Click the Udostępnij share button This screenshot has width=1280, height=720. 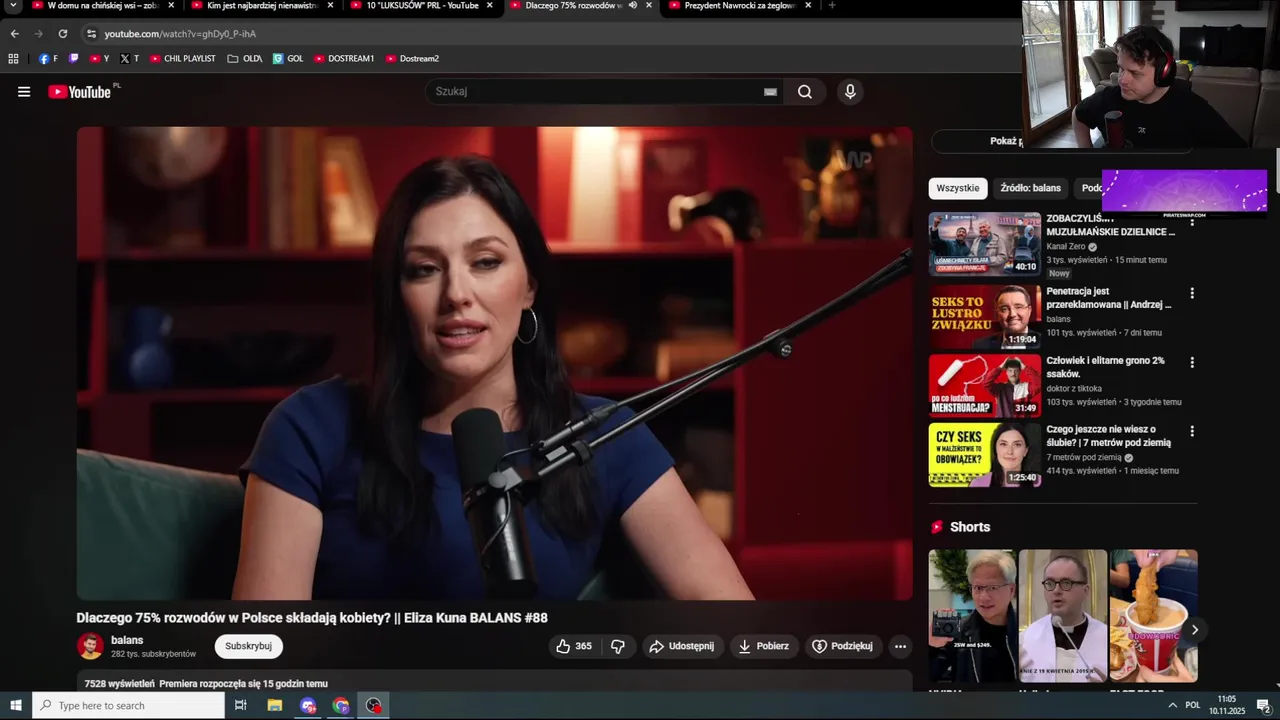[x=682, y=646]
